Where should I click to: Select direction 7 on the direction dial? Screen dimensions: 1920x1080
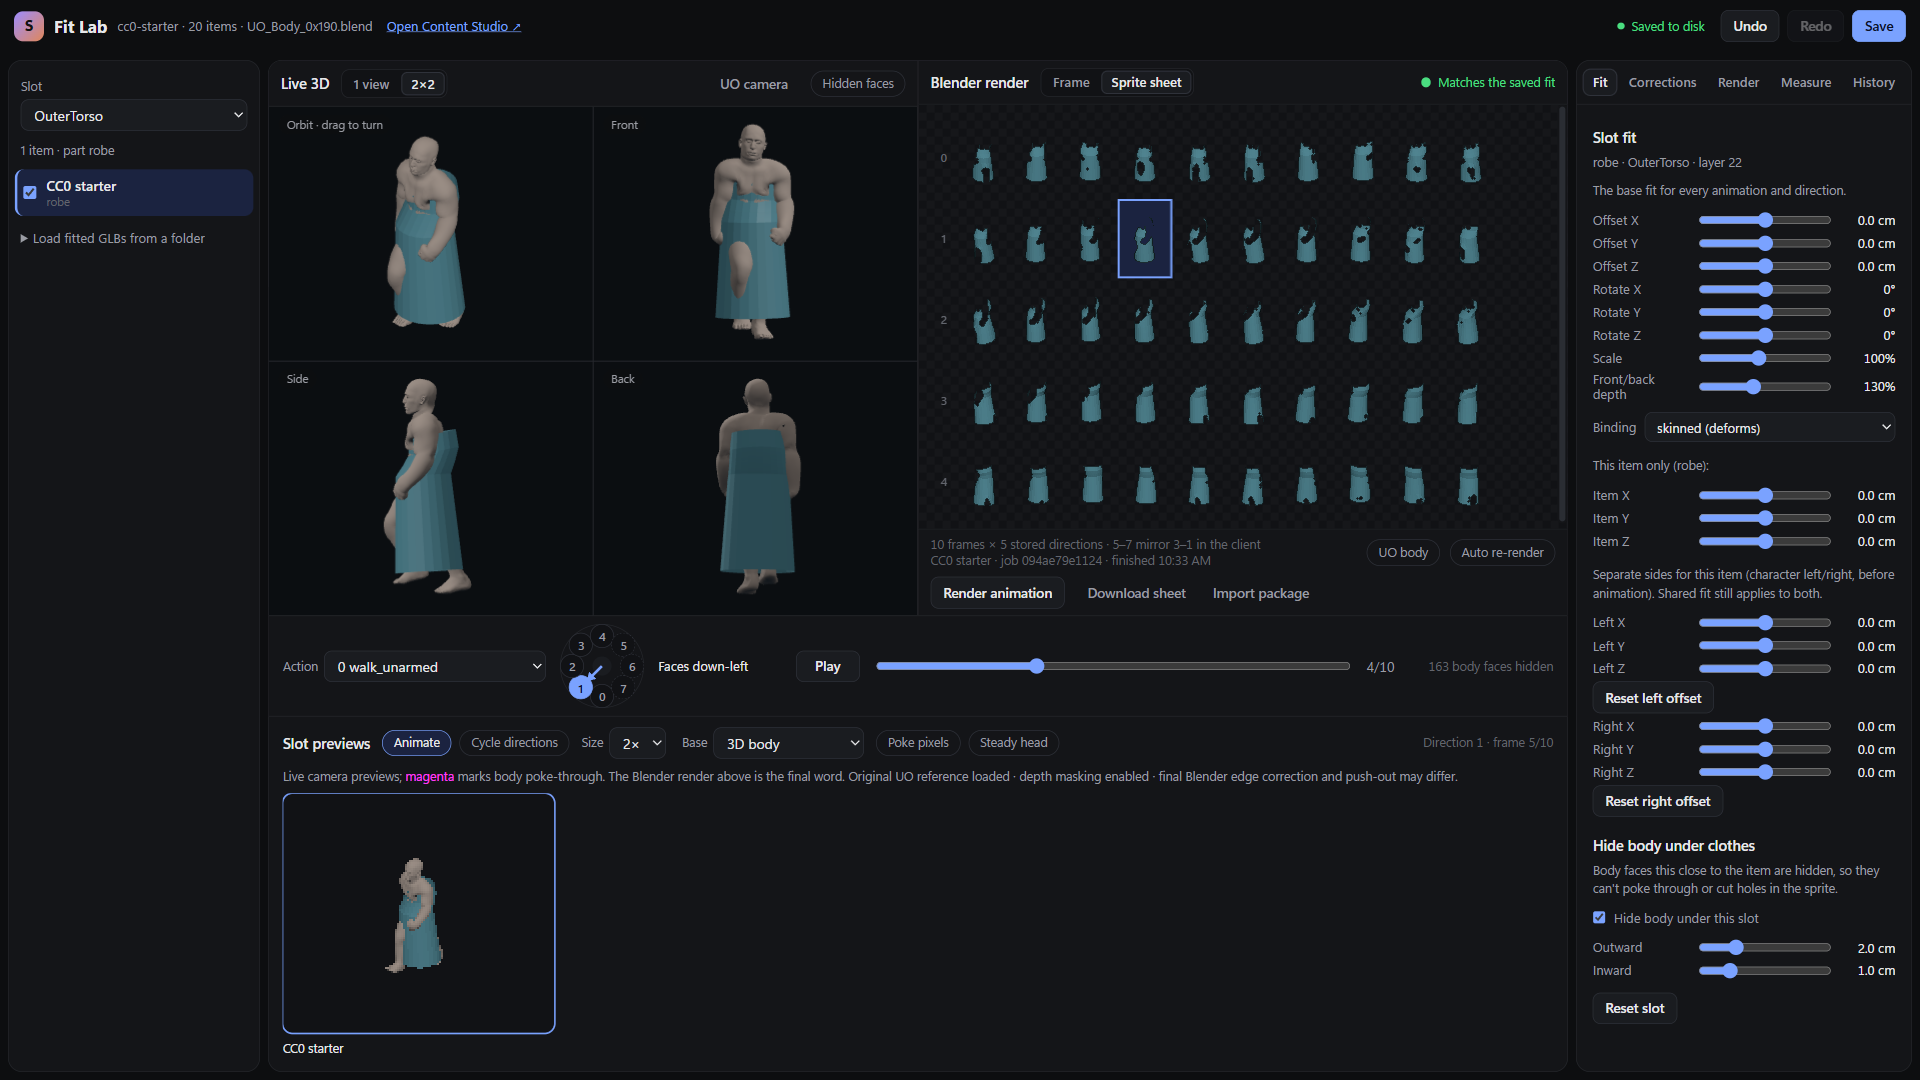pyautogui.click(x=623, y=689)
